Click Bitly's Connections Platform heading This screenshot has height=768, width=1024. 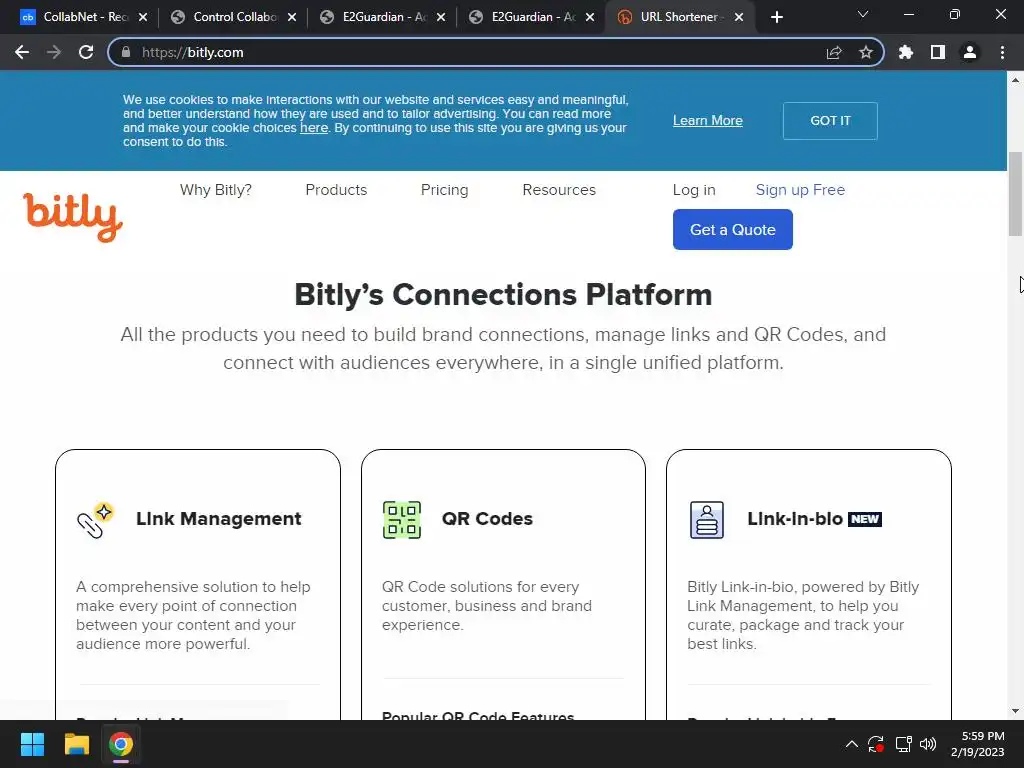point(503,295)
